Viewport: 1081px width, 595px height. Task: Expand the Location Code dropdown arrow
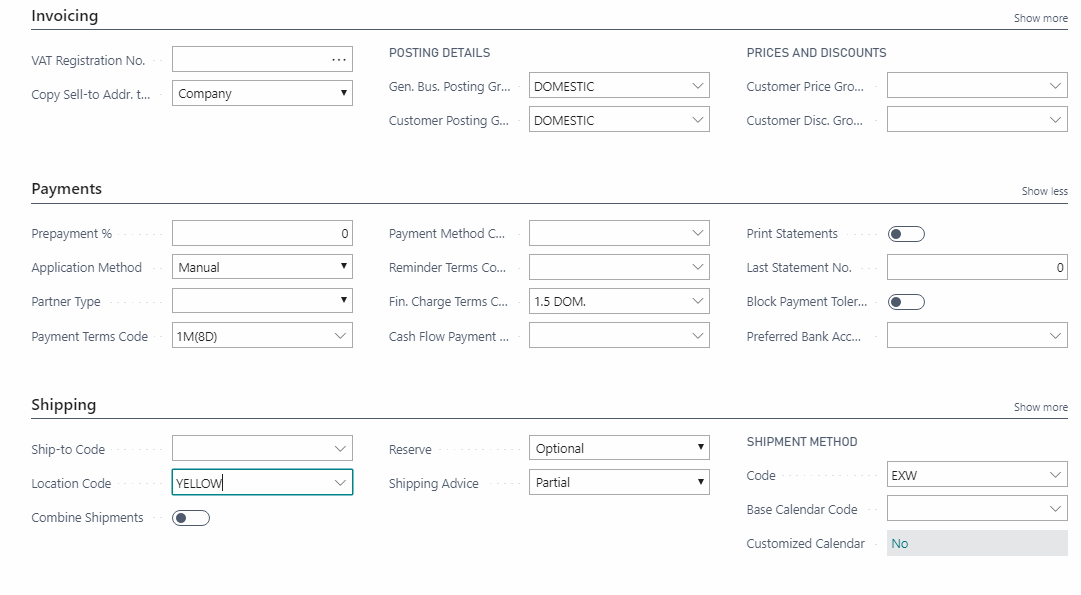click(340, 483)
